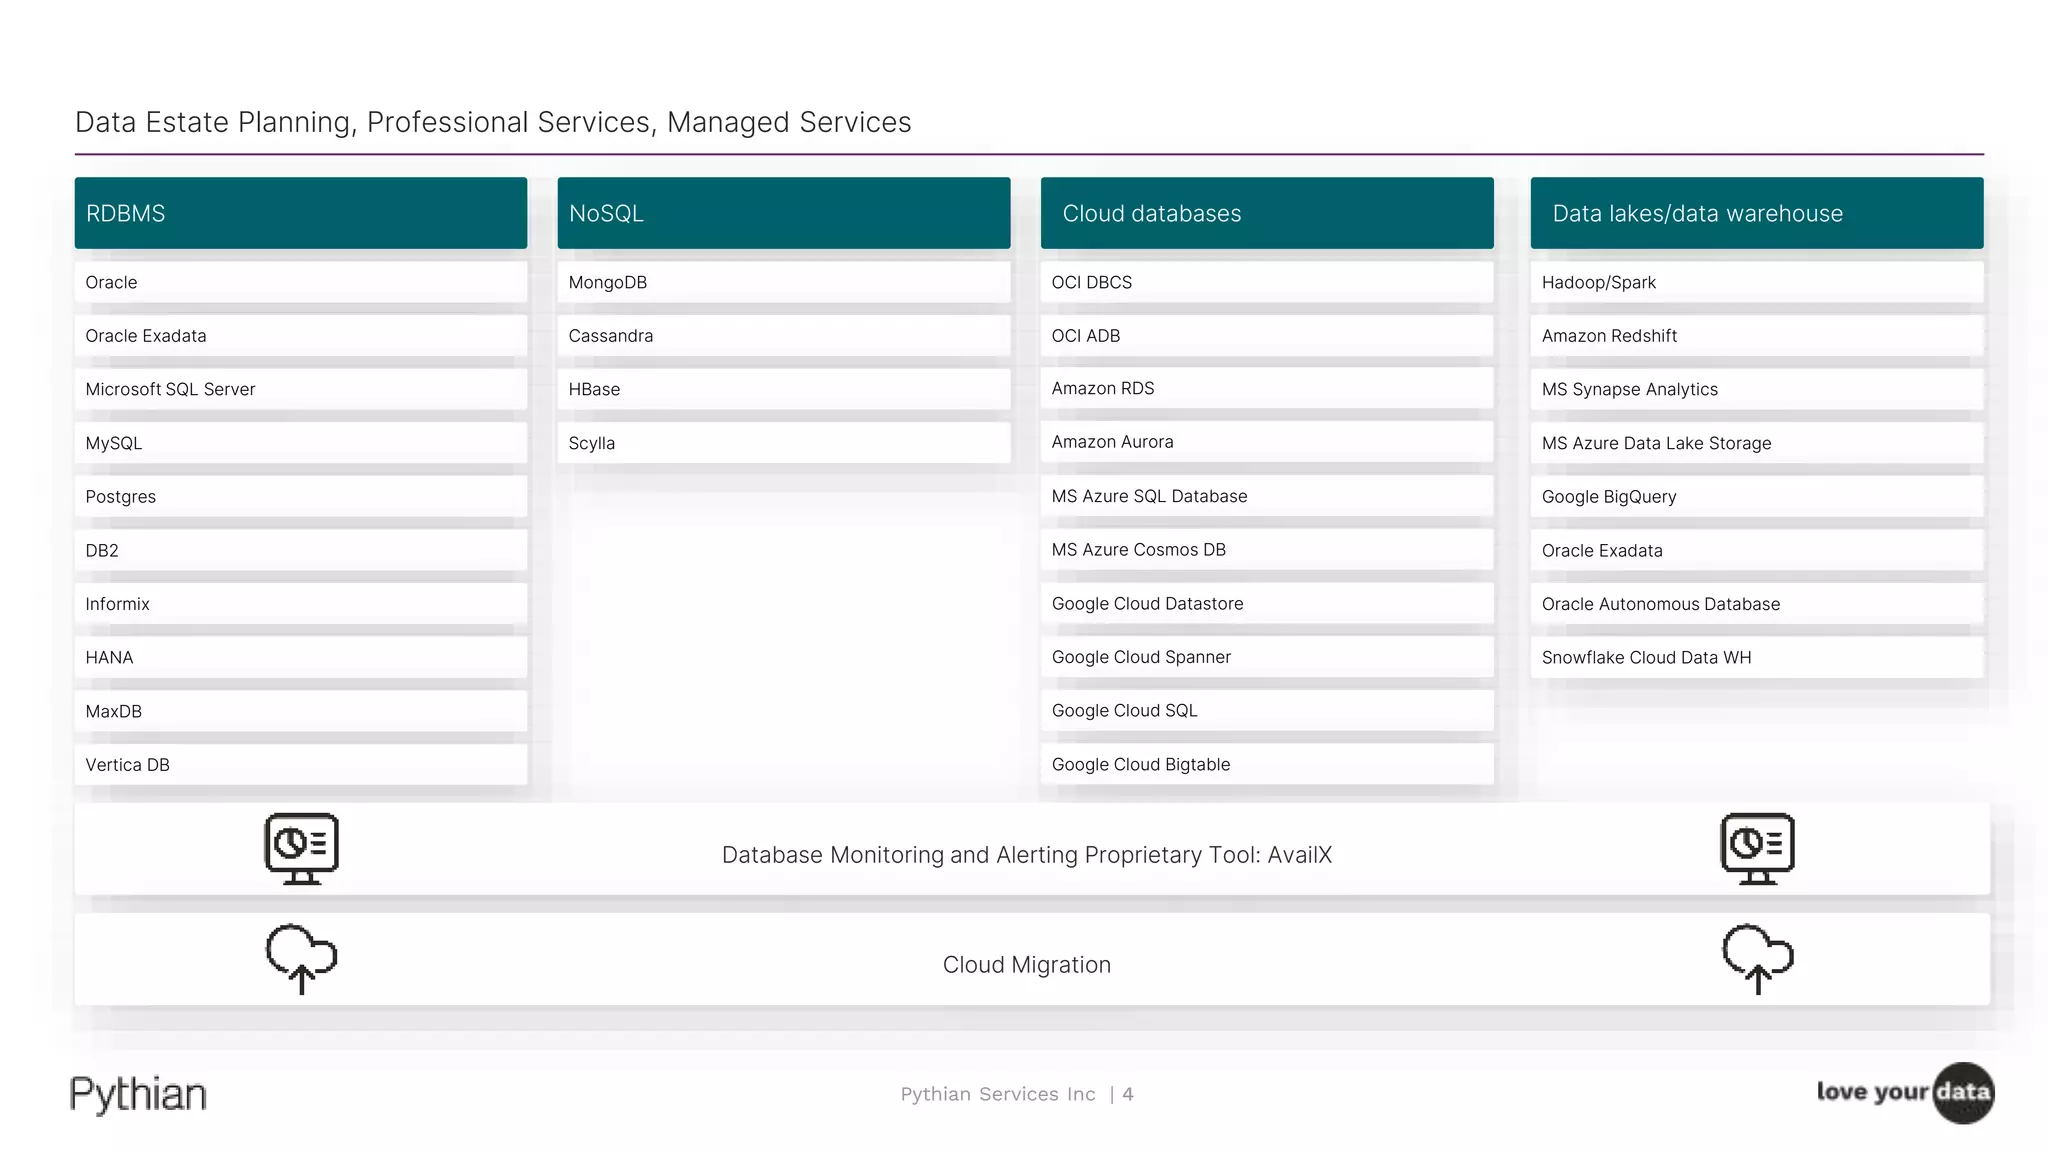Screen dimensions: 2048x1152
Task: Click the Pythian Services Inc footer text
Action: point(997,1094)
